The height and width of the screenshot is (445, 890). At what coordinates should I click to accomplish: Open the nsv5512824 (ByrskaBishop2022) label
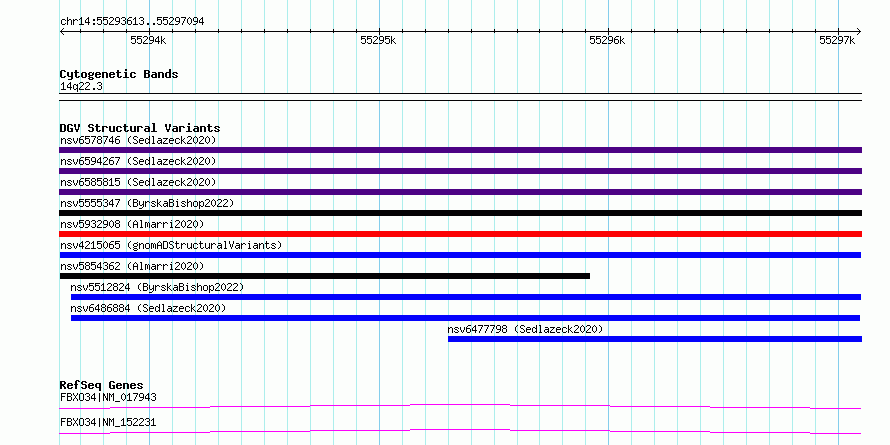(157, 287)
